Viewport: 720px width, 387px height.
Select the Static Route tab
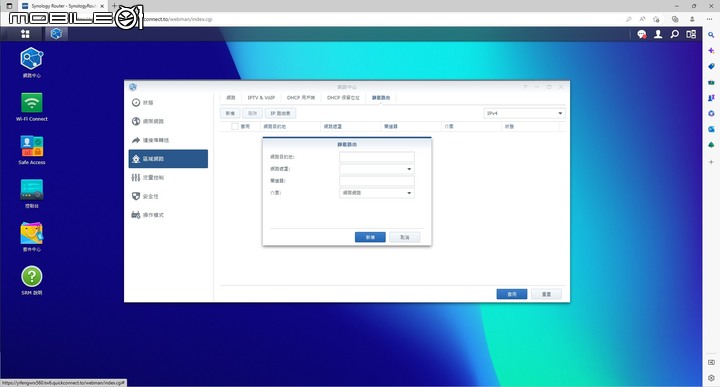point(381,97)
